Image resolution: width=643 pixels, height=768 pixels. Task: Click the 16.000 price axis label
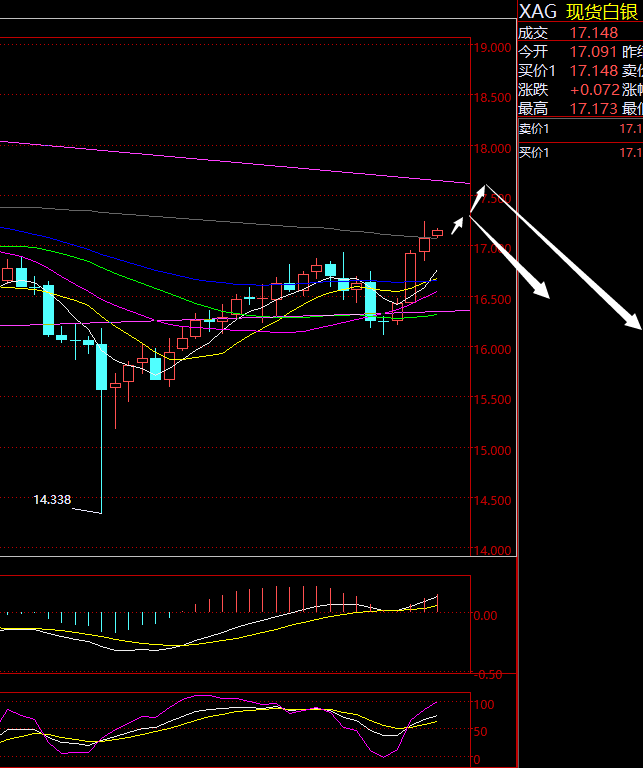[x=492, y=350]
